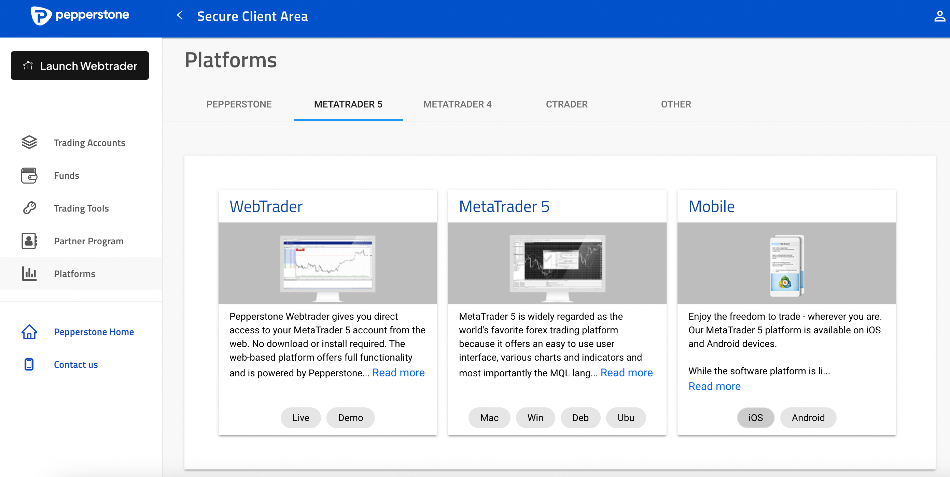Switch to the PEPPERSTONE tab
The width and height of the screenshot is (950, 477).
point(239,104)
